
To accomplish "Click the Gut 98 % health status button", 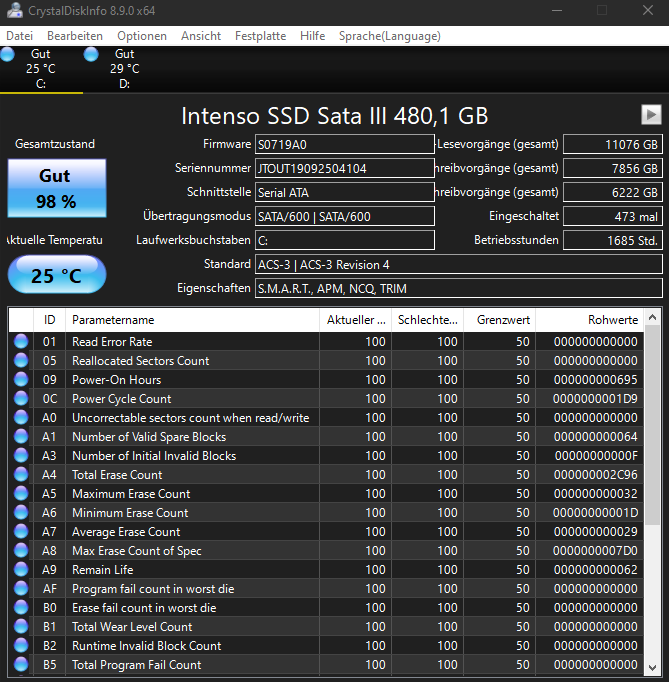I will click(57, 188).
